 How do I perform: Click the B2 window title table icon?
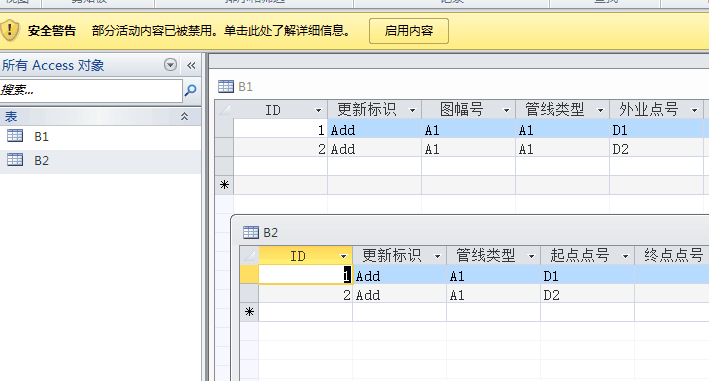[251, 232]
